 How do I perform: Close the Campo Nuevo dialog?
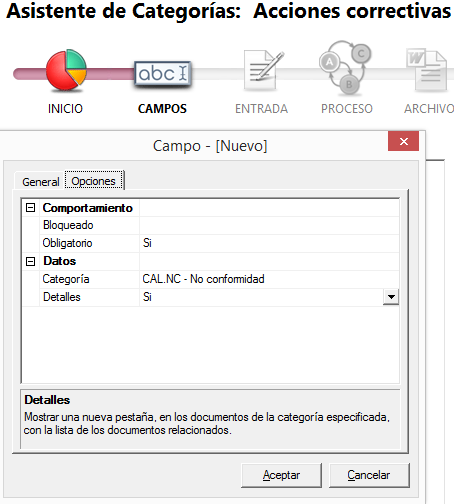point(403,141)
